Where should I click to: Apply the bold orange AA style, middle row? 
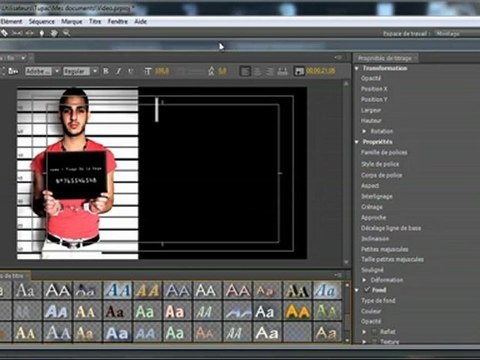pos(297,312)
